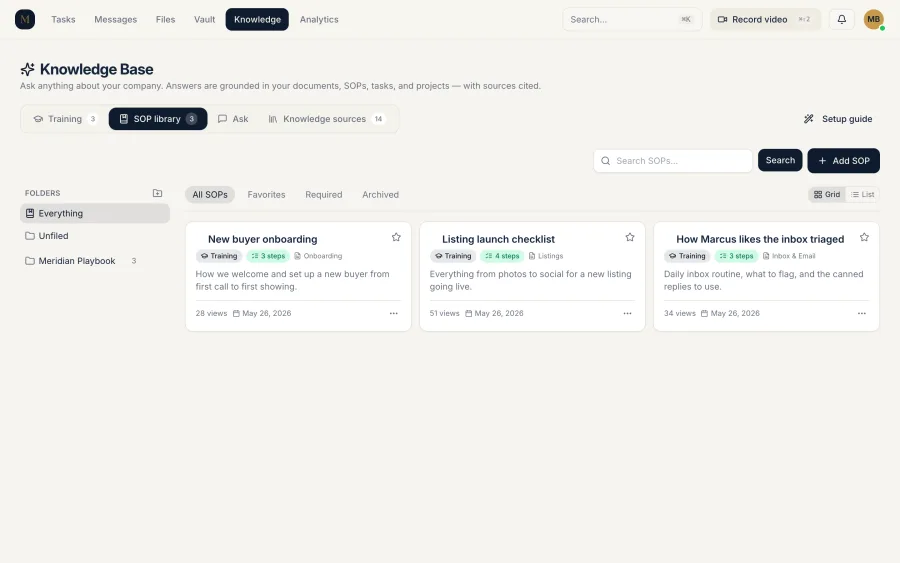Open How Marcus likes the inbox triaged
This screenshot has width=900, height=563.
pos(760,239)
